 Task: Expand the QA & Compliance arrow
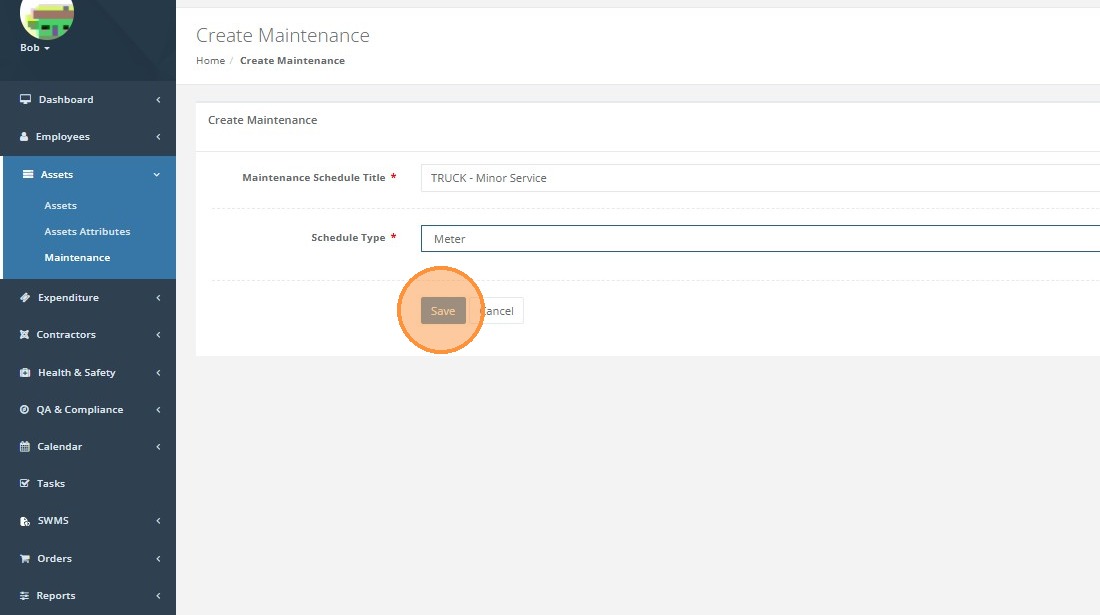[158, 410]
